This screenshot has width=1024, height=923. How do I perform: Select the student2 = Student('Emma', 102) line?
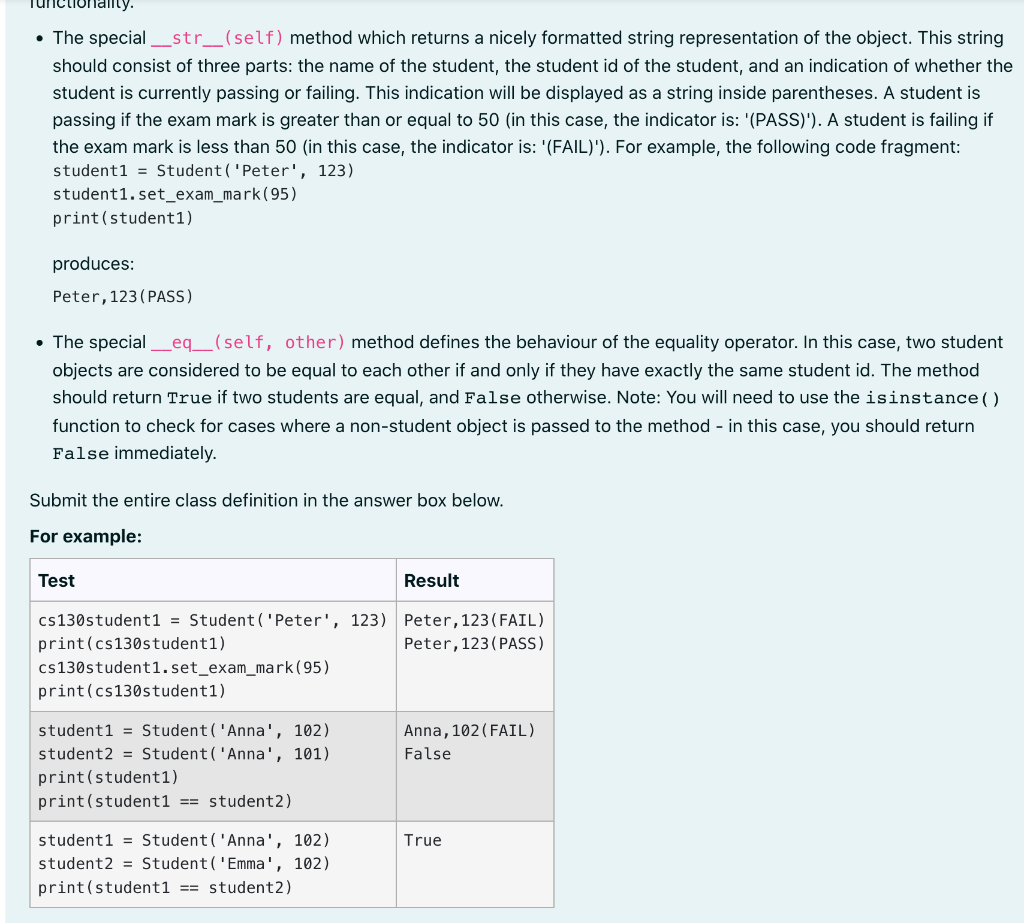click(x=184, y=863)
